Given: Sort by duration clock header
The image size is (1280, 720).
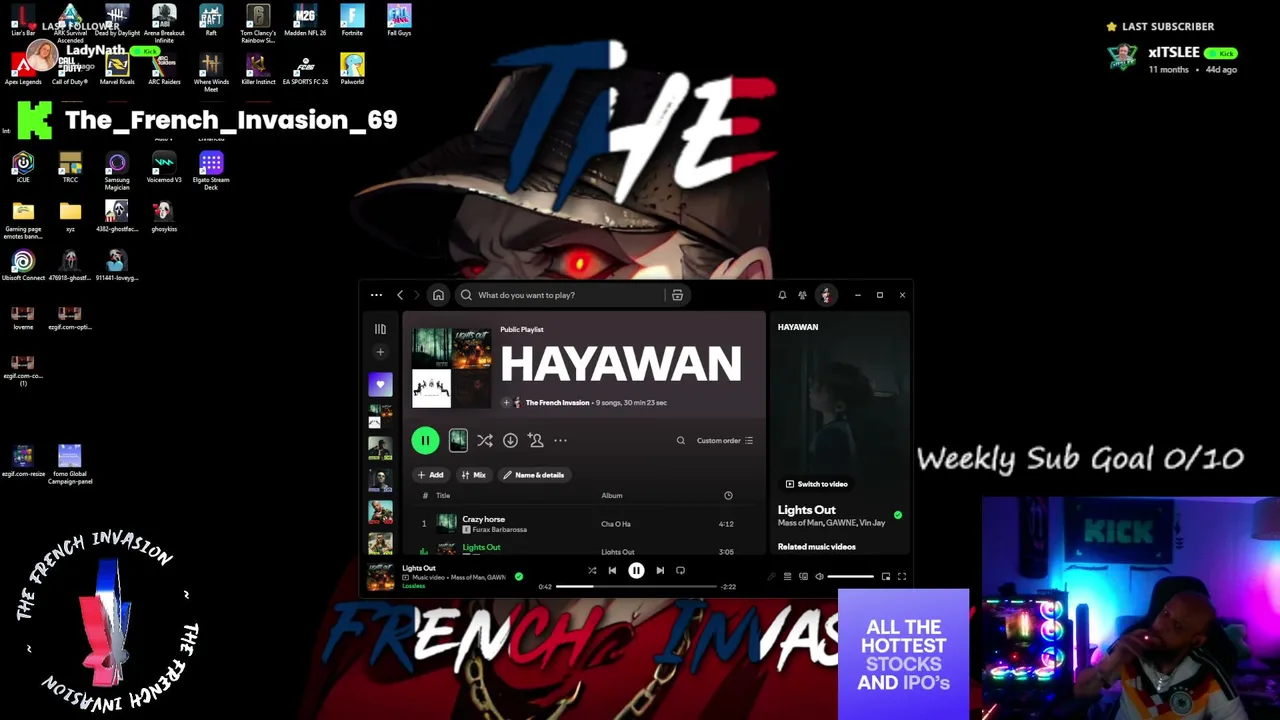Looking at the screenshot, I should point(728,496).
